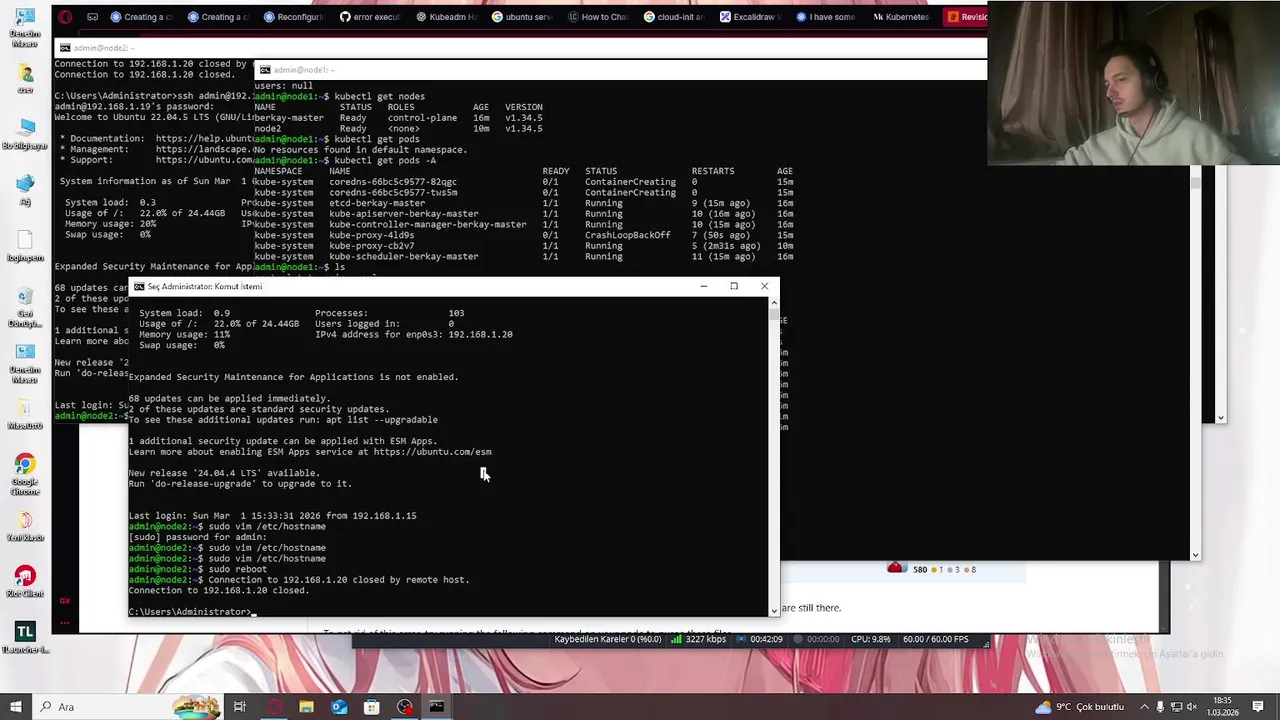Click the CrashLoopBackOff status text

click(x=628, y=235)
